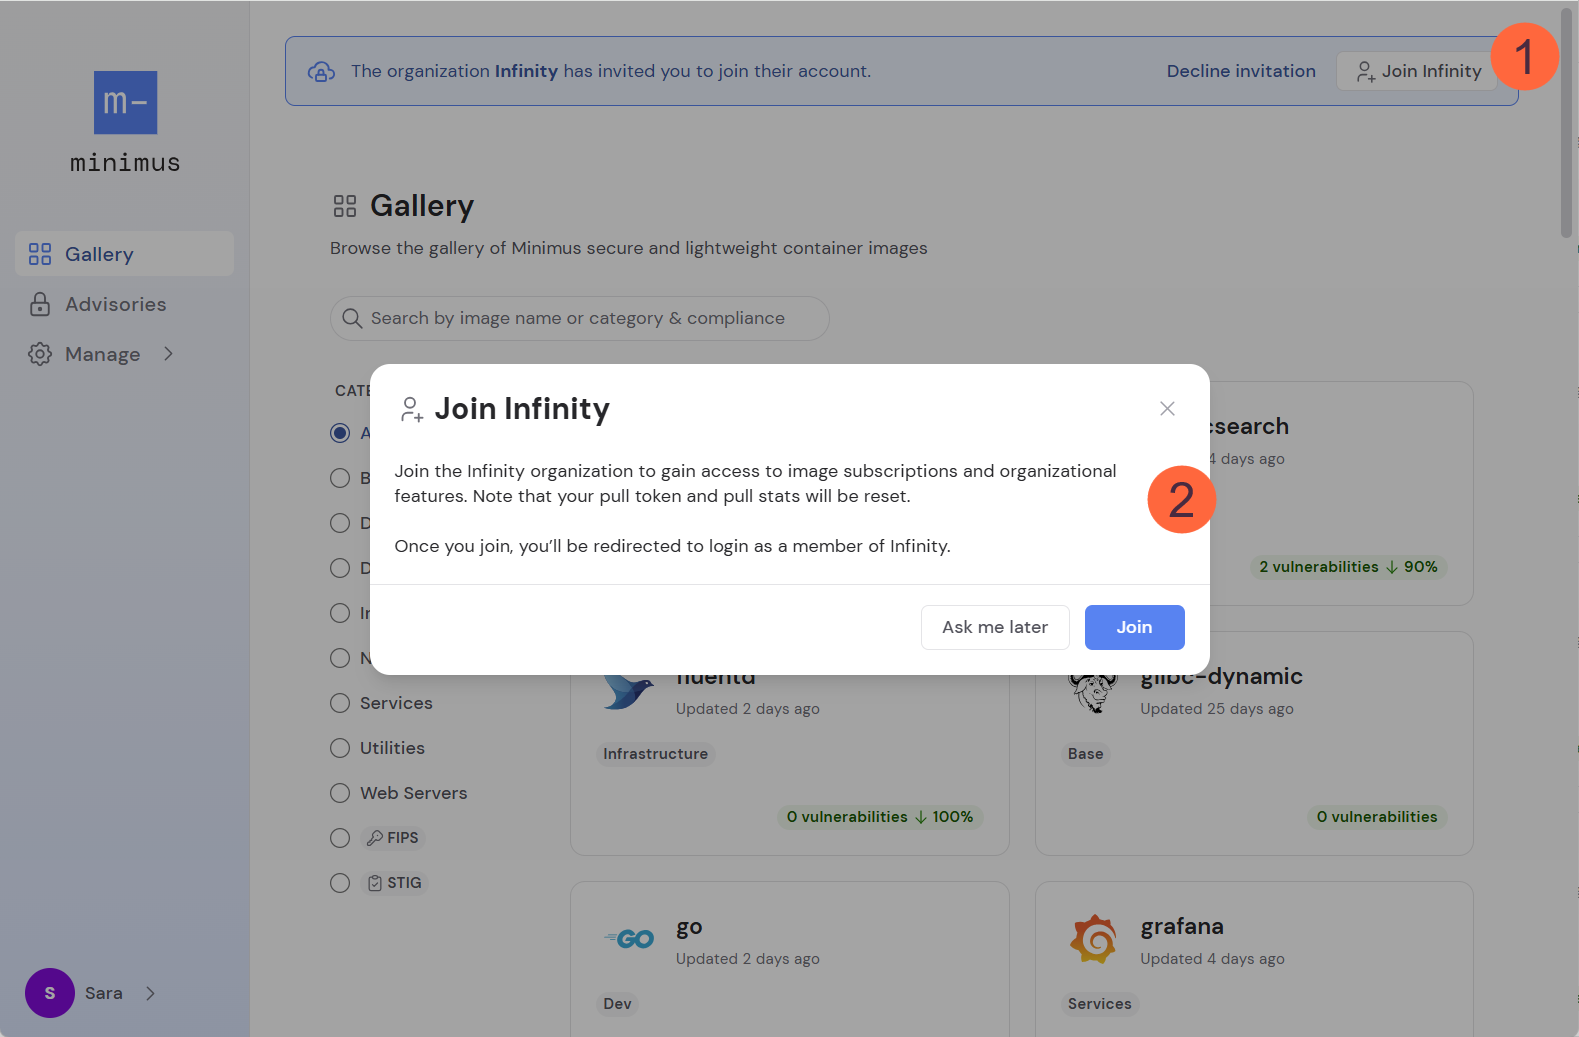The width and height of the screenshot is (1579, 1037).
Task: Click the fluentd bird logo
Action: point(628,691)
